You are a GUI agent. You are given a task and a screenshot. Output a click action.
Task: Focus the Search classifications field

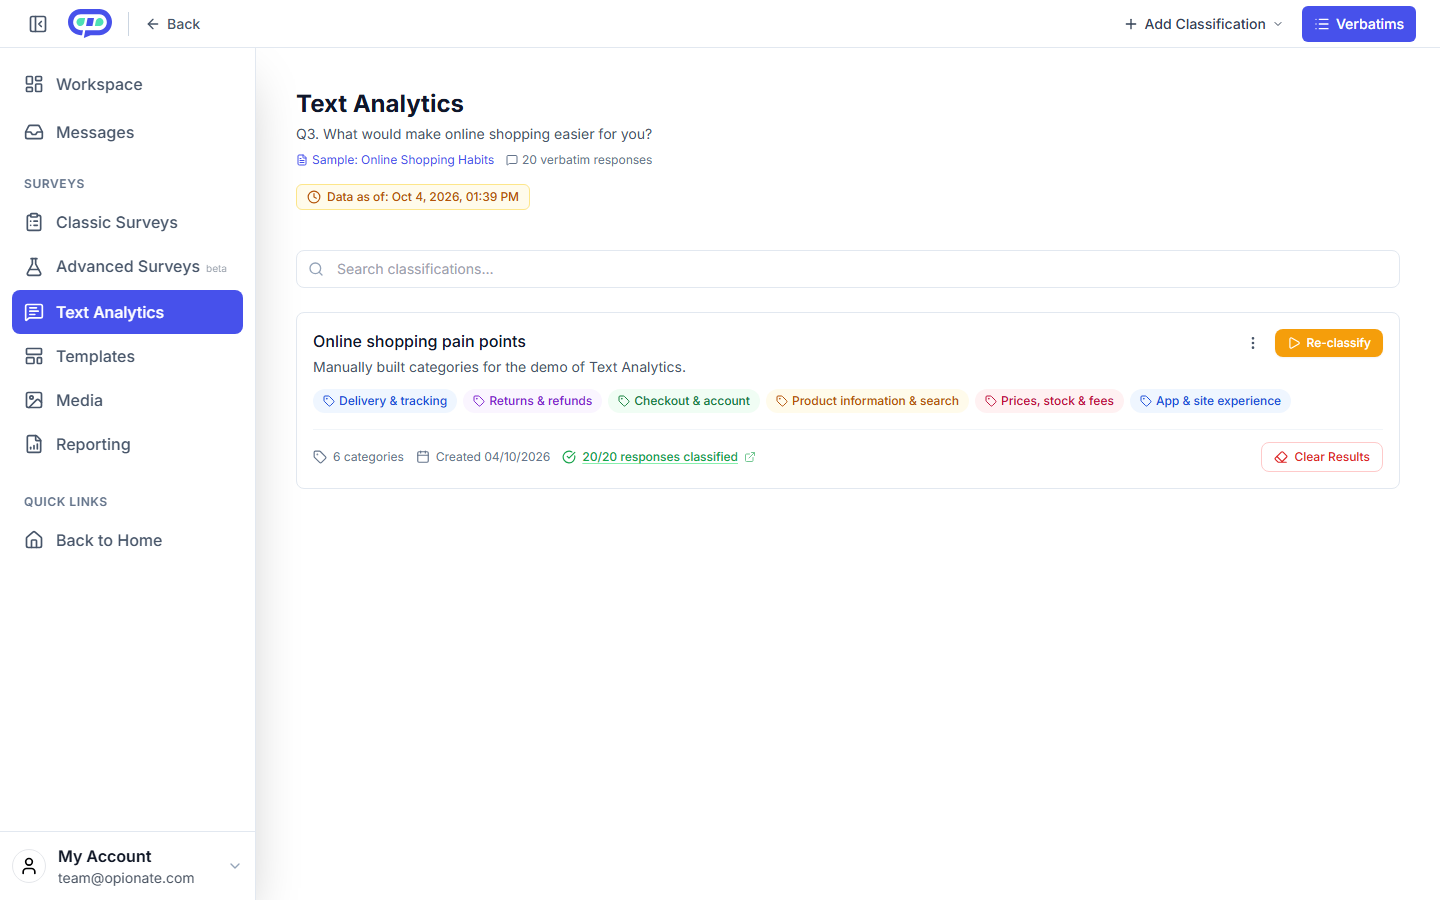[848, 269]
